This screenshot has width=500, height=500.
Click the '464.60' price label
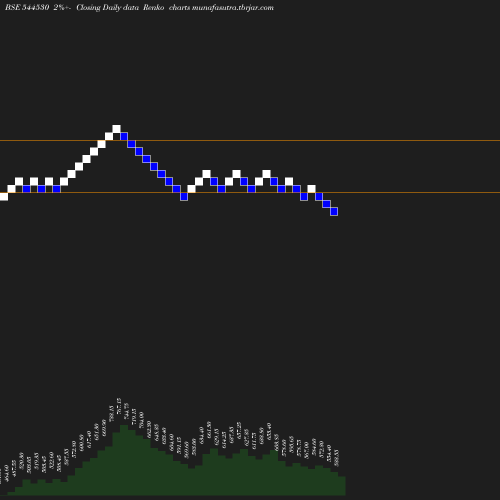pyautogui.click(x=7, y=474)
